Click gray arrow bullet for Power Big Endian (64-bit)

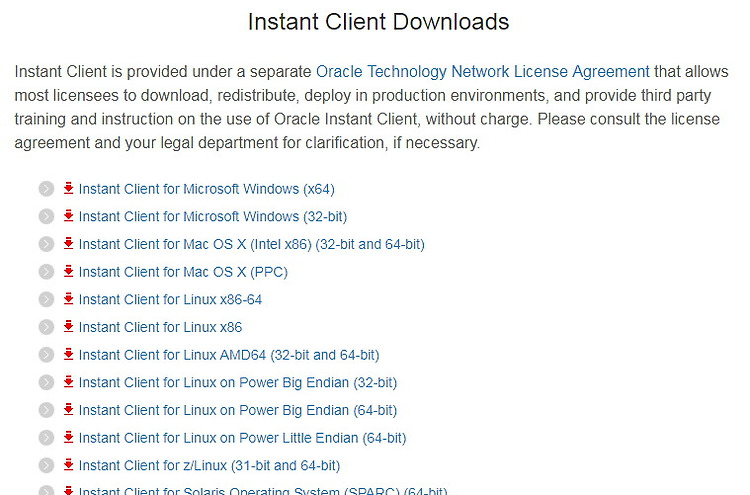pos(46,410)
